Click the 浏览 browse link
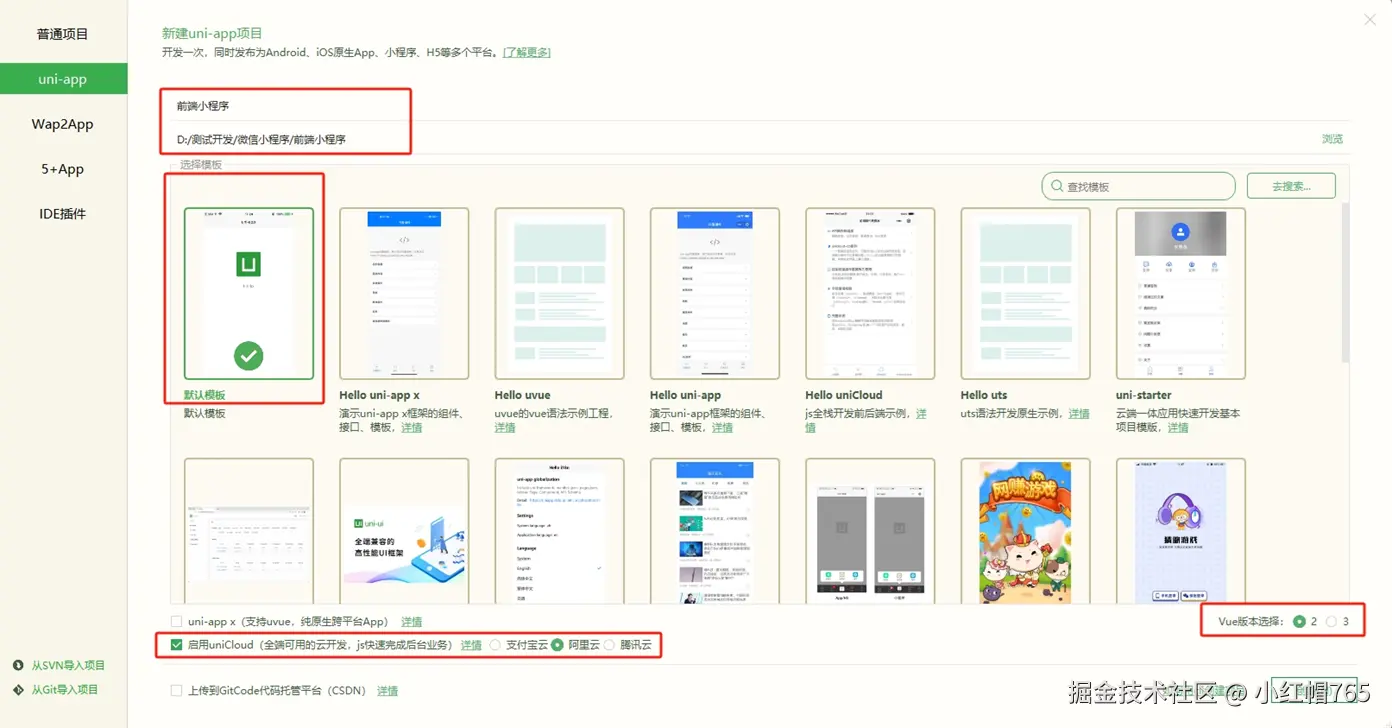 point(1332,139)
